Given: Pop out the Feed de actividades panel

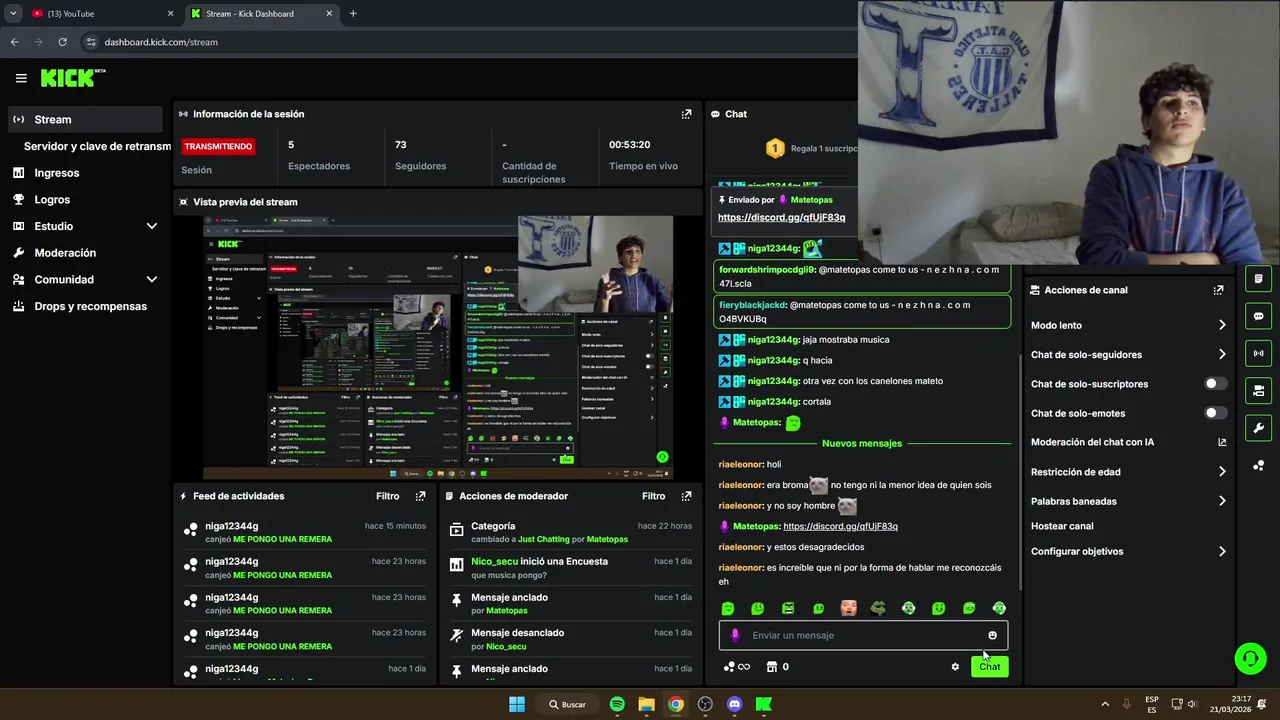Looking at the screenshot, I should coord(420,496).
